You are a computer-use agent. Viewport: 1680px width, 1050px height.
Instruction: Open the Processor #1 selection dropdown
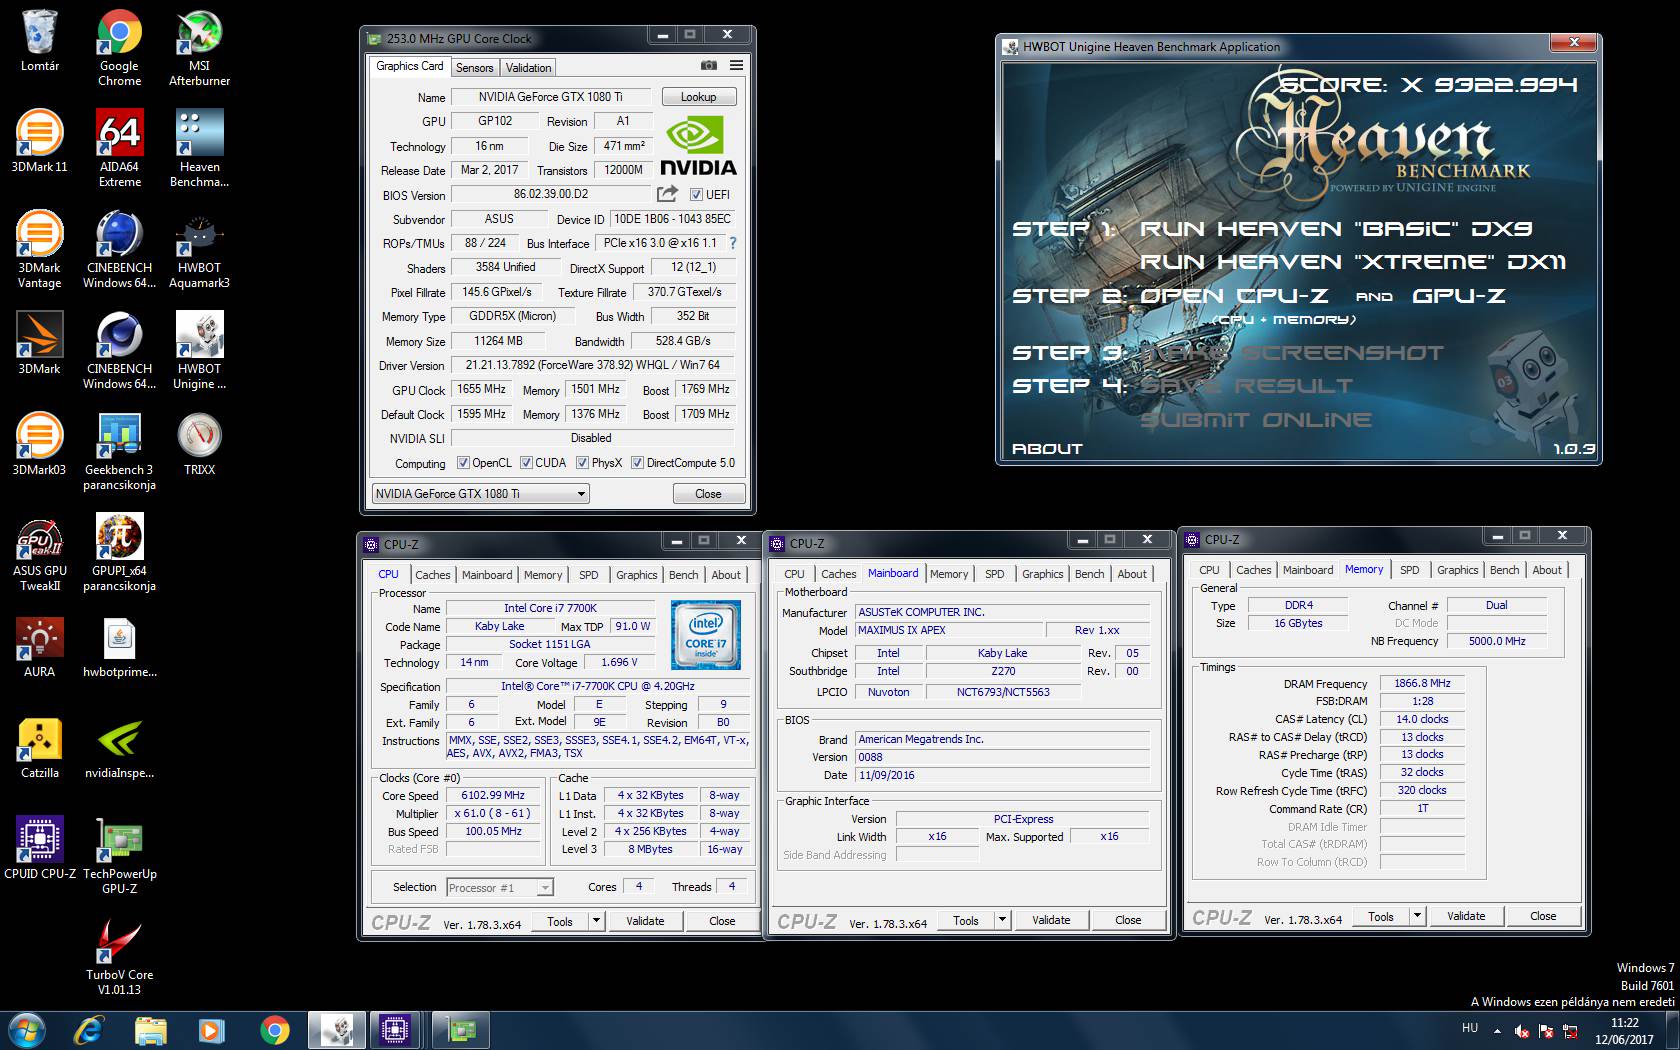500,887
